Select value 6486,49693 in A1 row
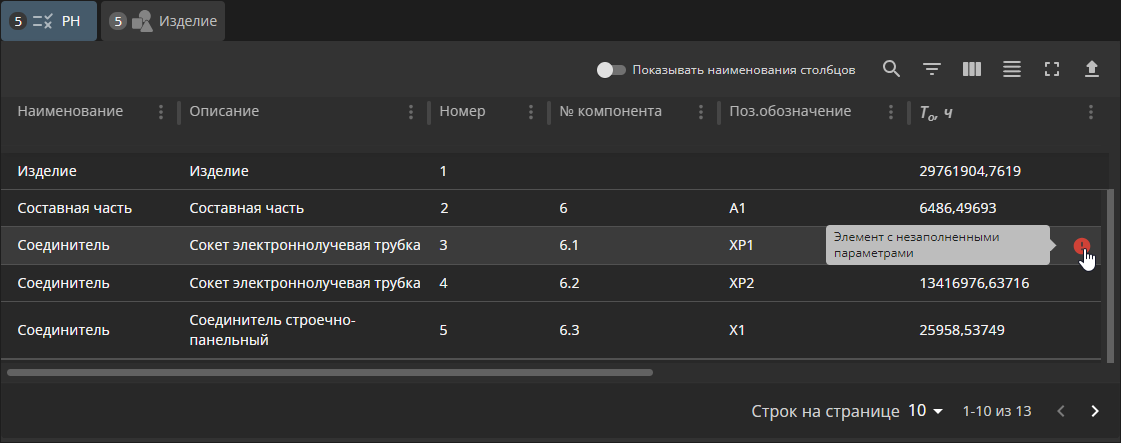 [x=958, y=209]
